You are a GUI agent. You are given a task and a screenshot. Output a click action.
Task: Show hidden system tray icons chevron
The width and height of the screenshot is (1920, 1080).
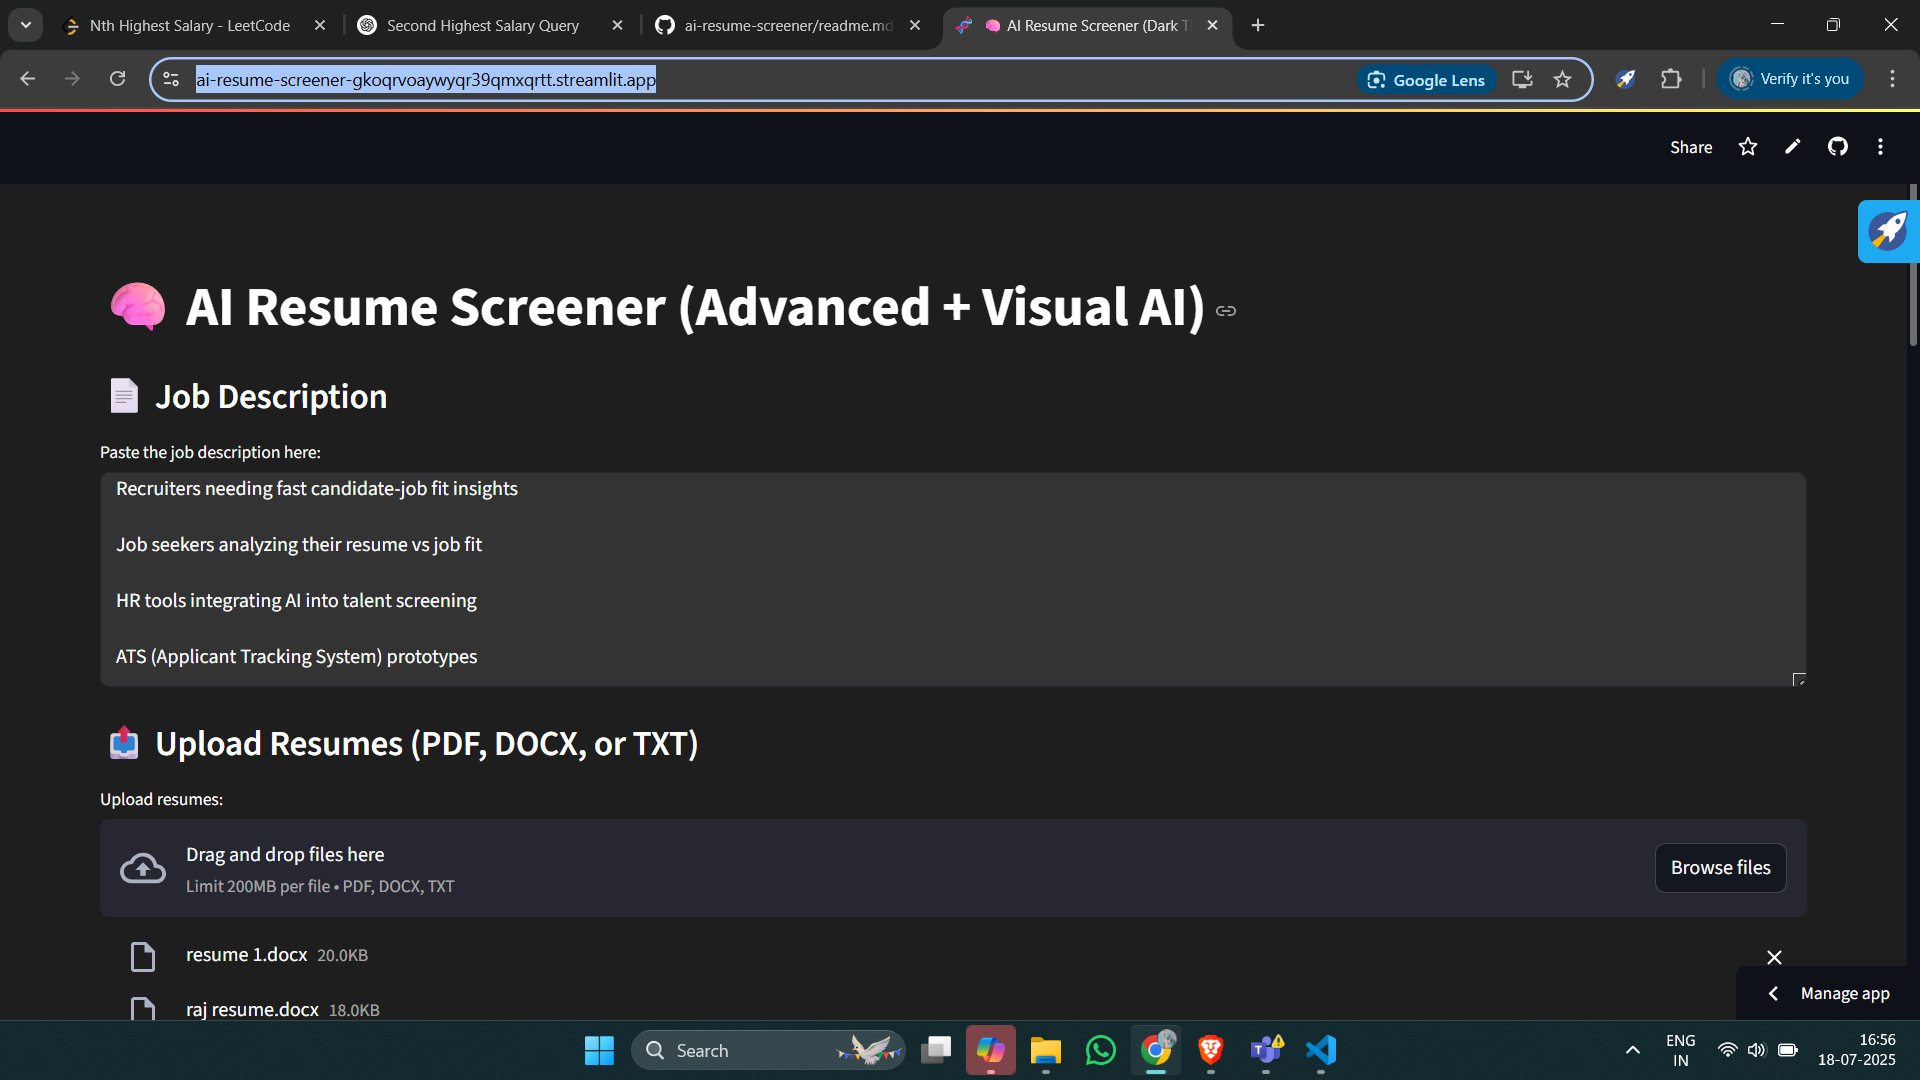pyautogui.click(x=1632, y=1050)
